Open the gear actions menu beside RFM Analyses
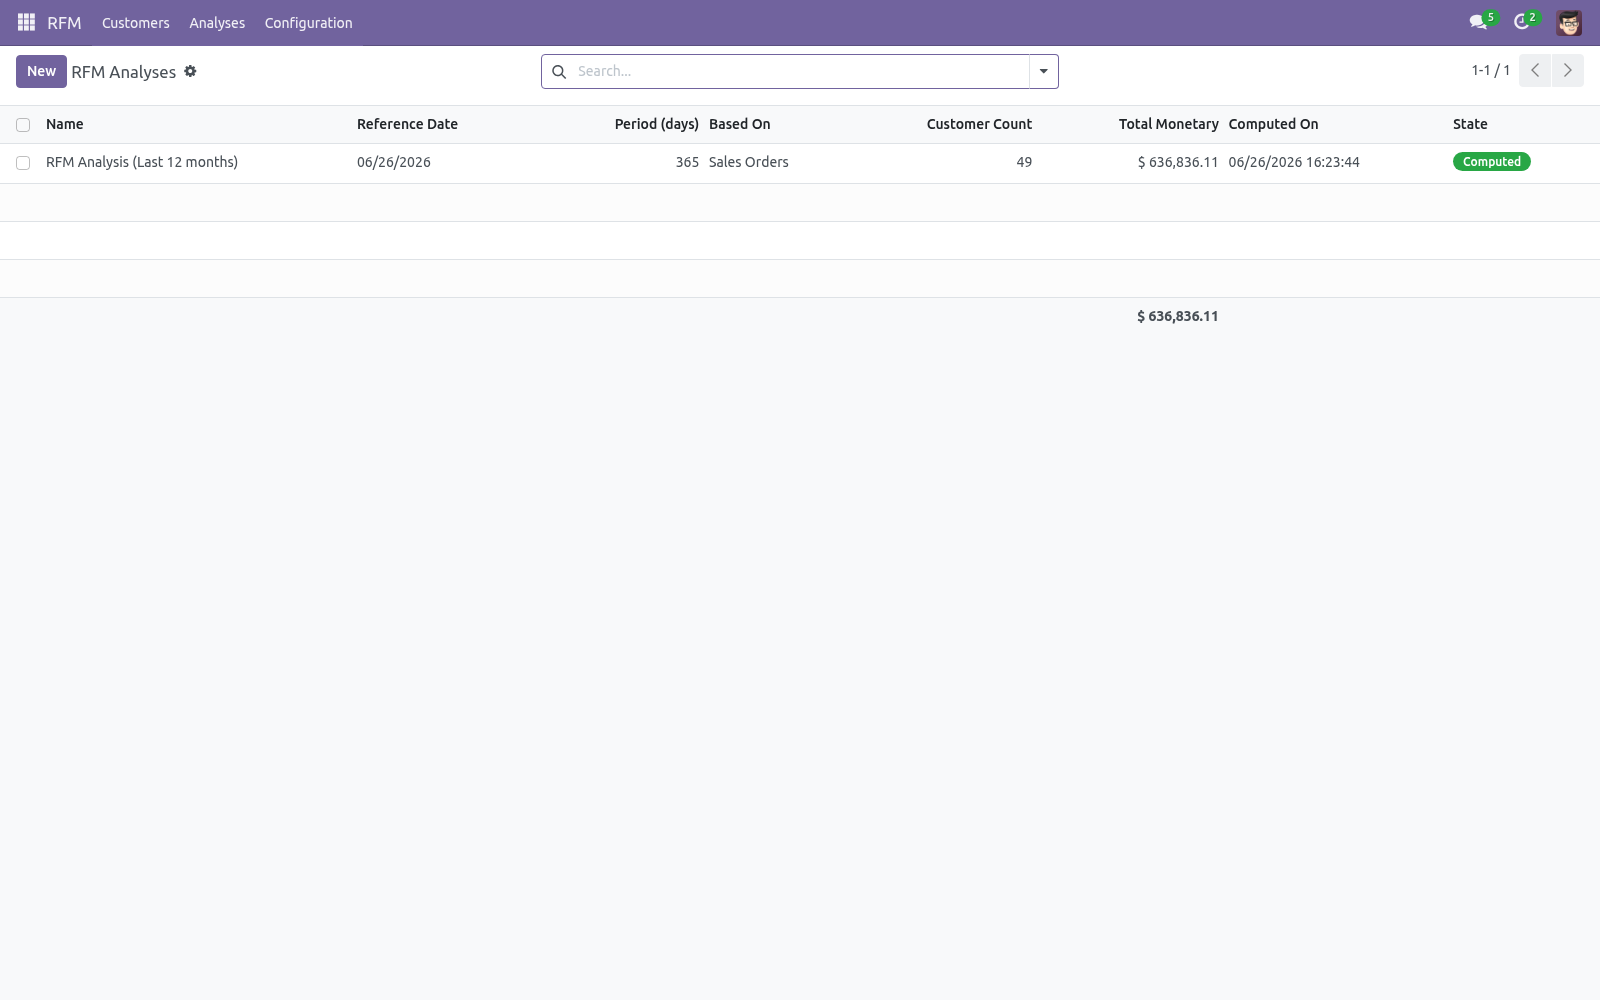The width and height of the screenshot is (1600, 1000). [x=190, y=71]
